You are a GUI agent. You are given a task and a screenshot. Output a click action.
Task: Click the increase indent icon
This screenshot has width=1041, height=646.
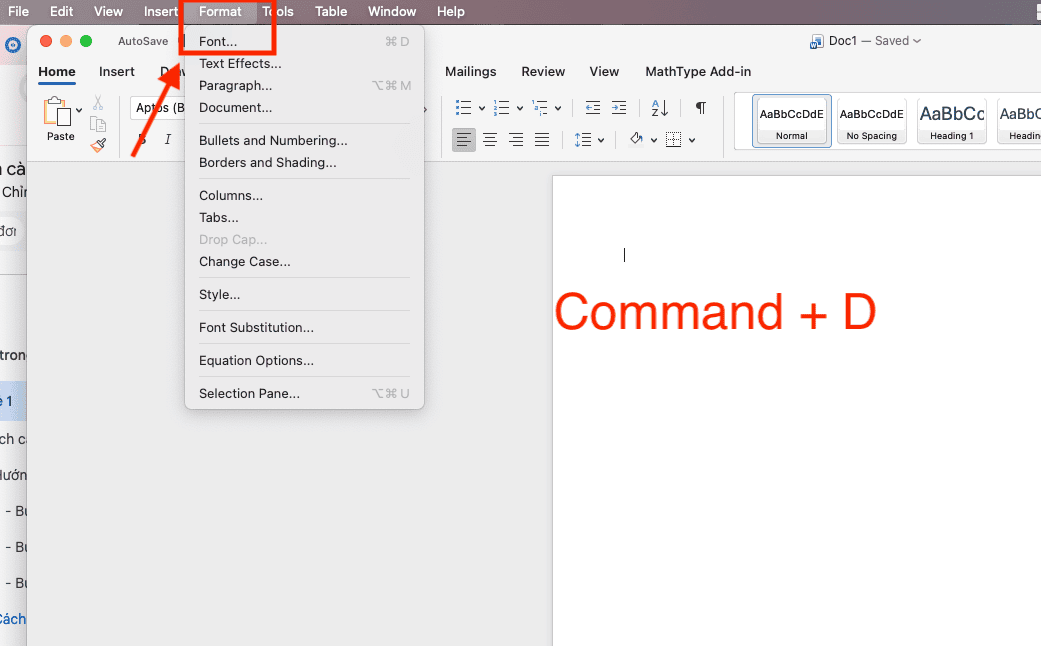click(619, 108)
